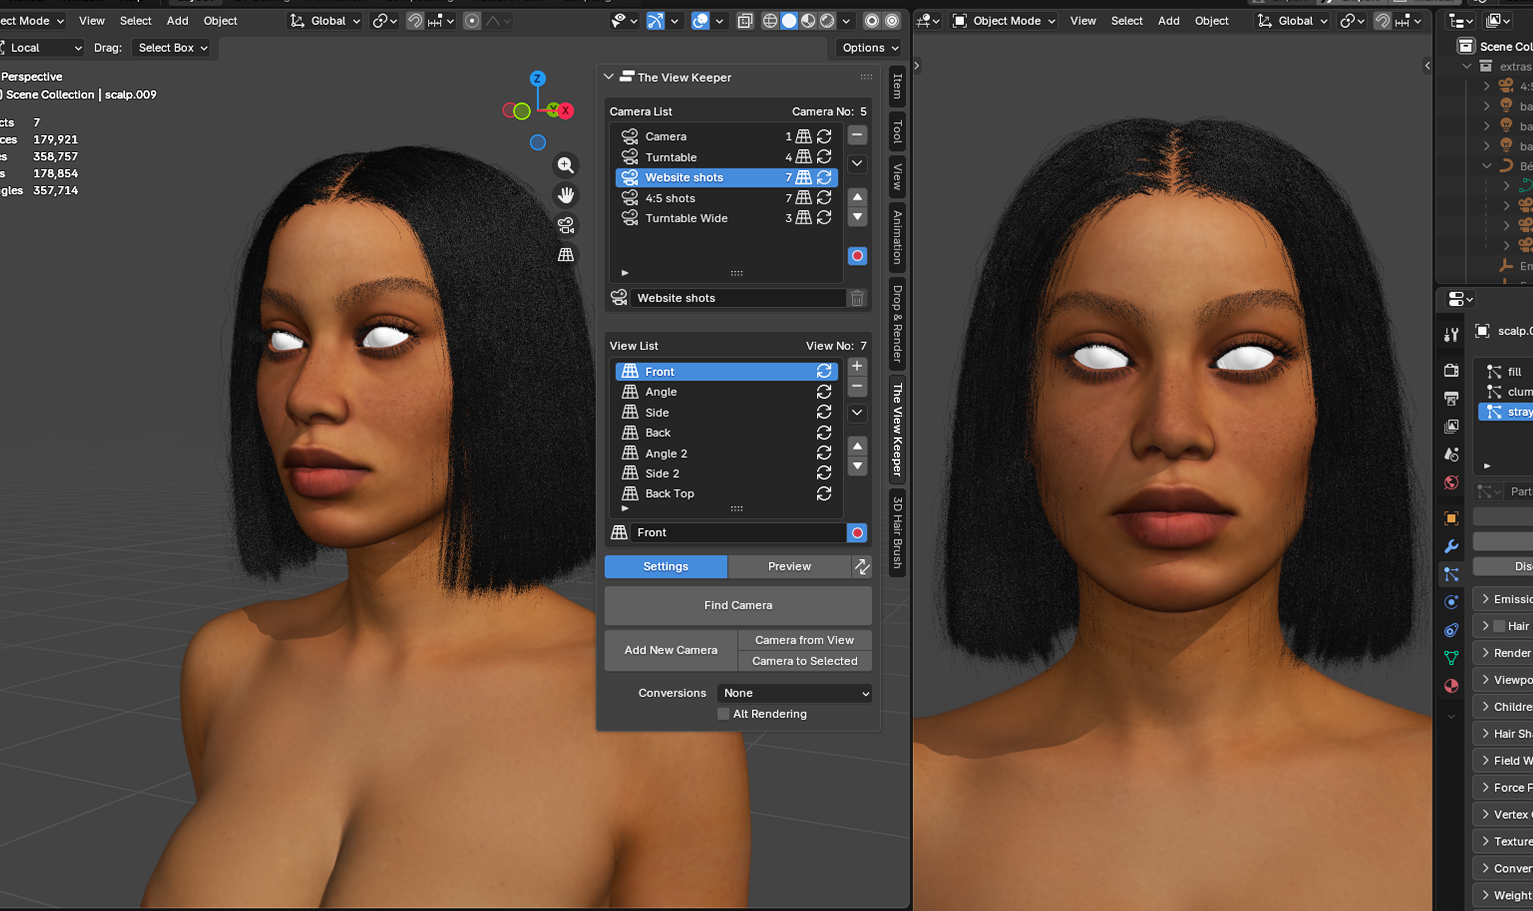Toggle X-ray mode in viewport header
1533x911 pixels.
745,20
